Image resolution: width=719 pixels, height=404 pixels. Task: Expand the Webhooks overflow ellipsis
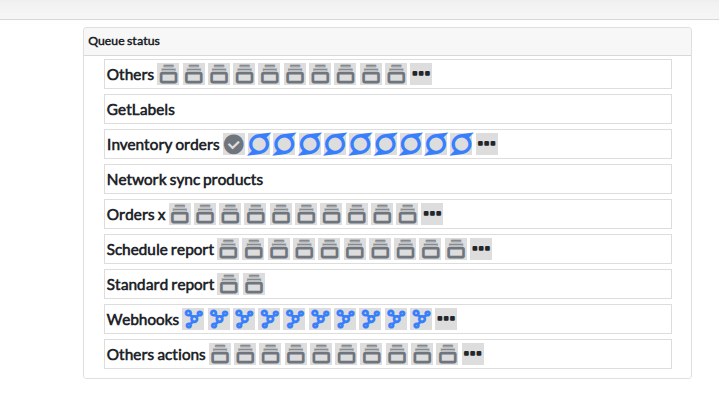coord(446,319)
